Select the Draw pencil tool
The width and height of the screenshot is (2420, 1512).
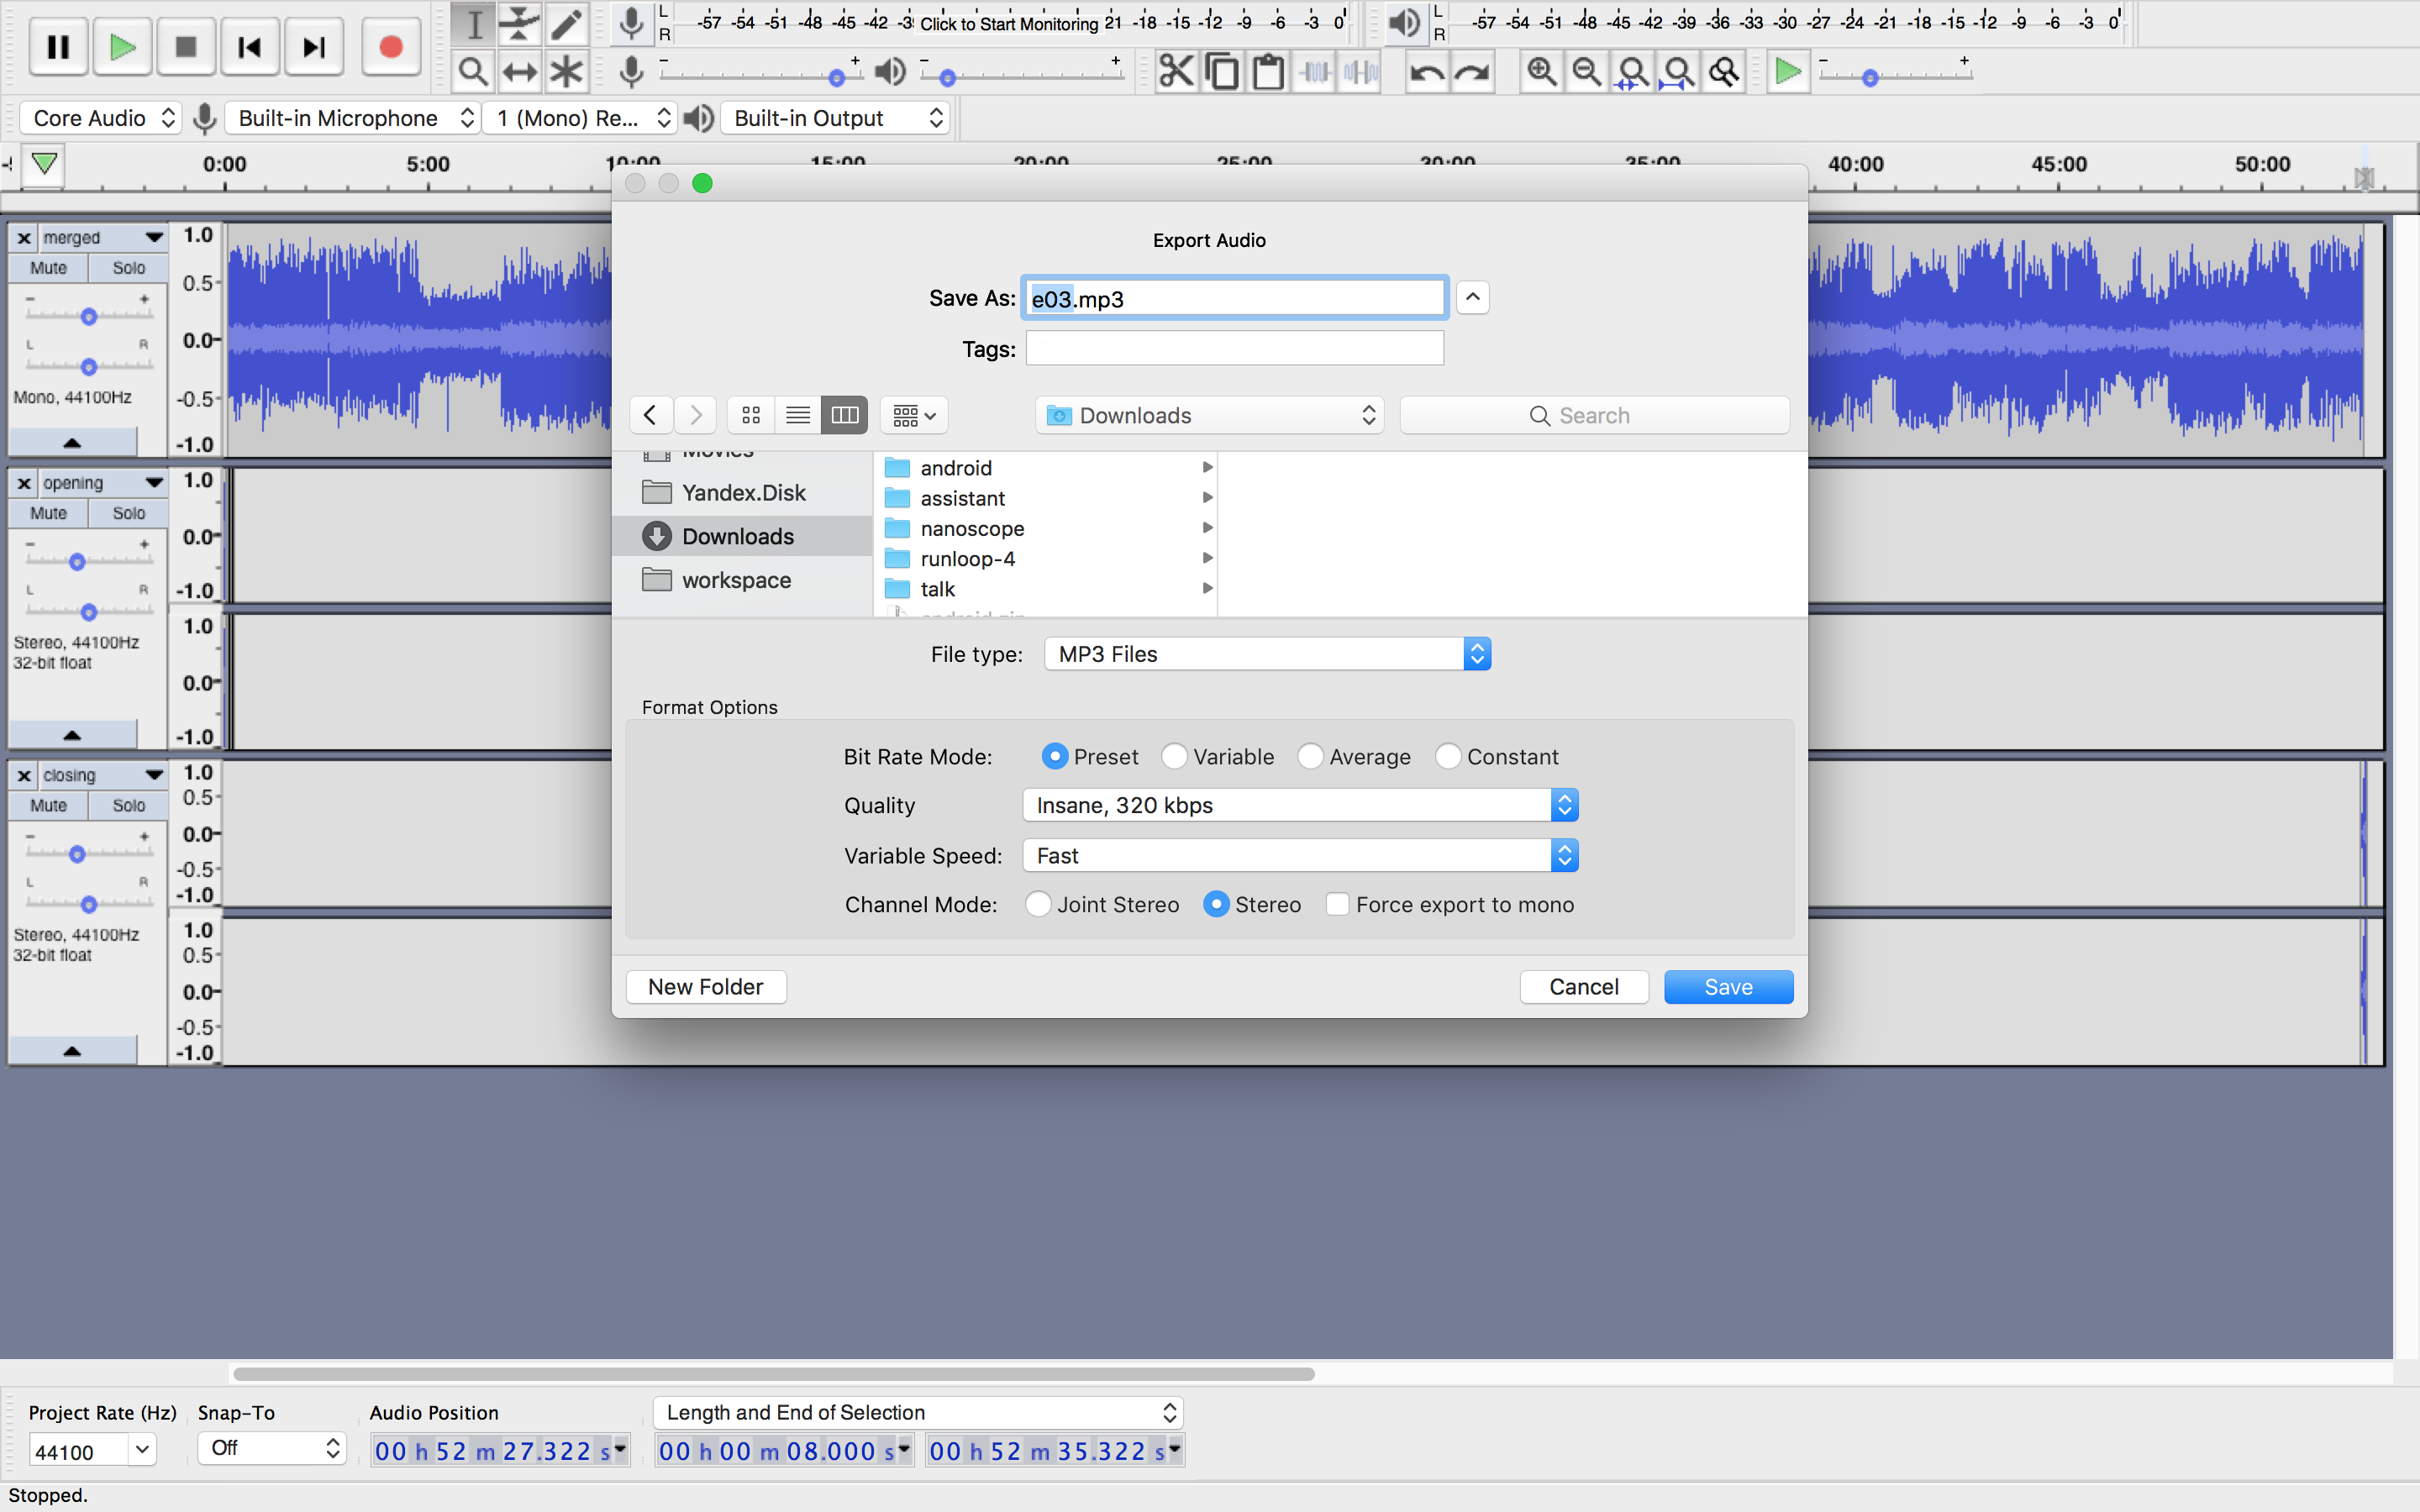point(567,23)
